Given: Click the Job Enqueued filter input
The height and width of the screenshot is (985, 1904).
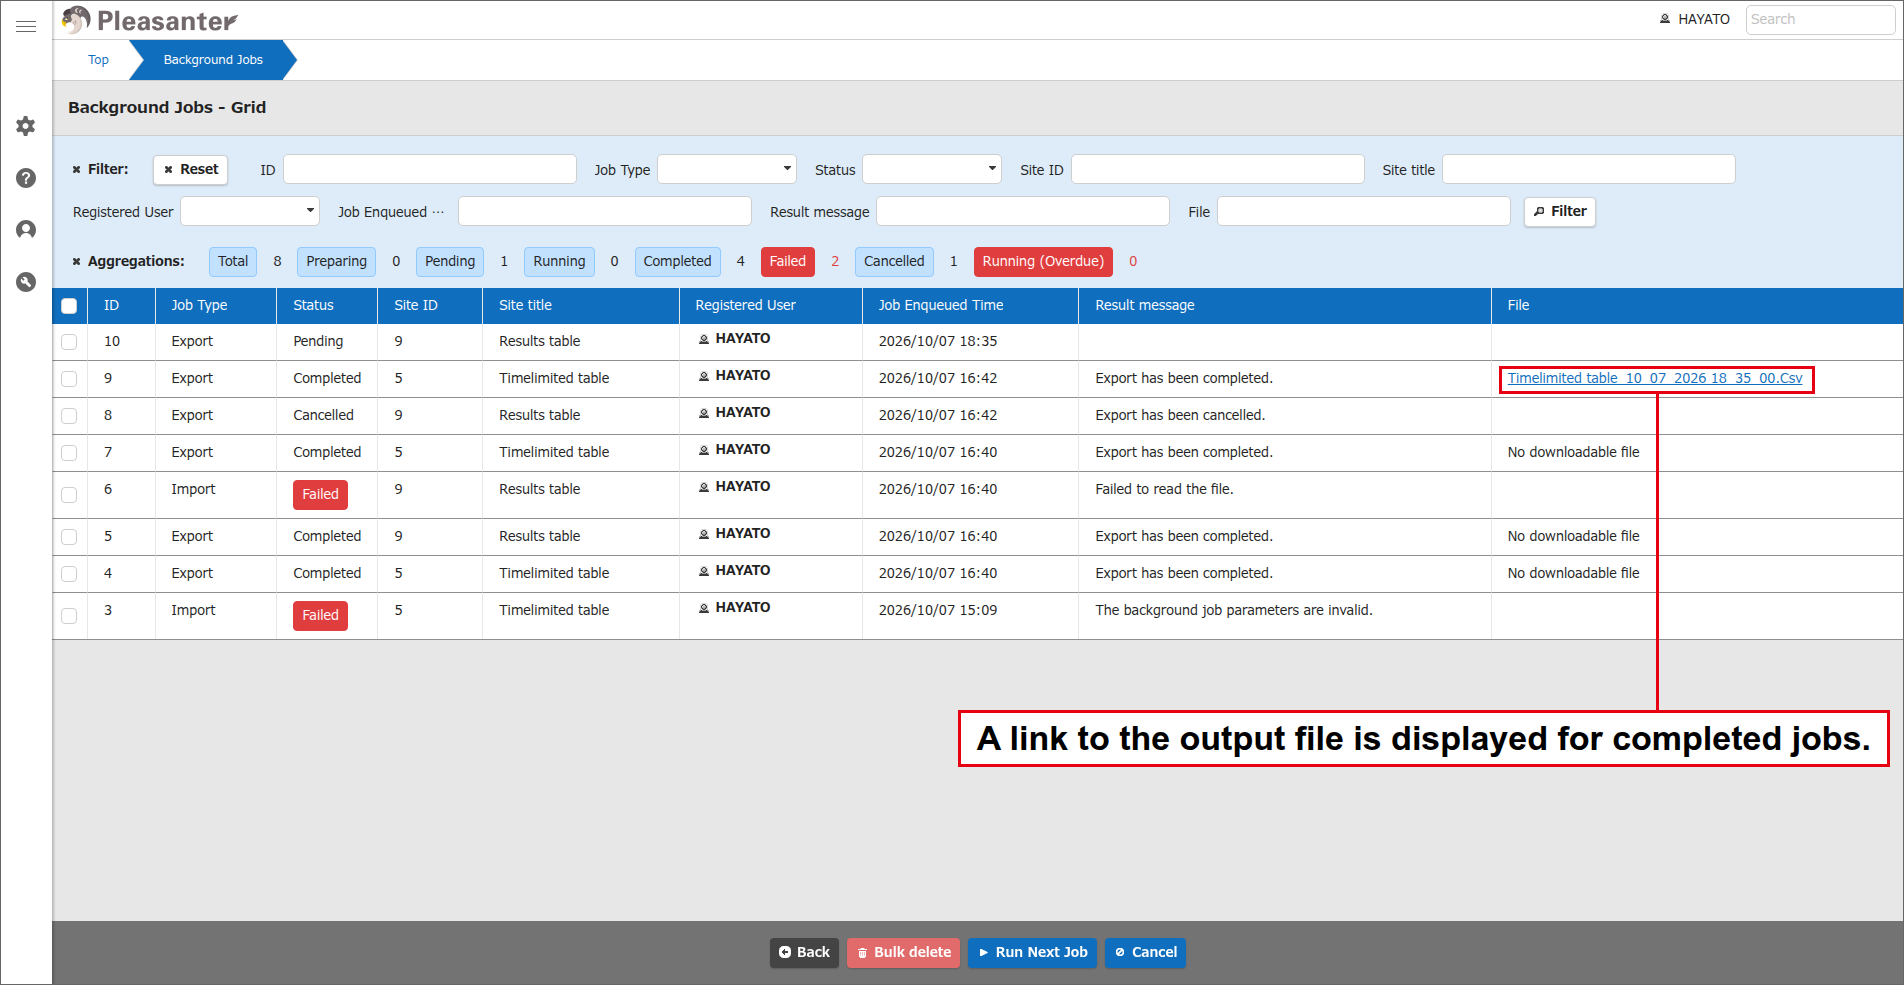Looking at the screenshot, I should coord(605,211).
